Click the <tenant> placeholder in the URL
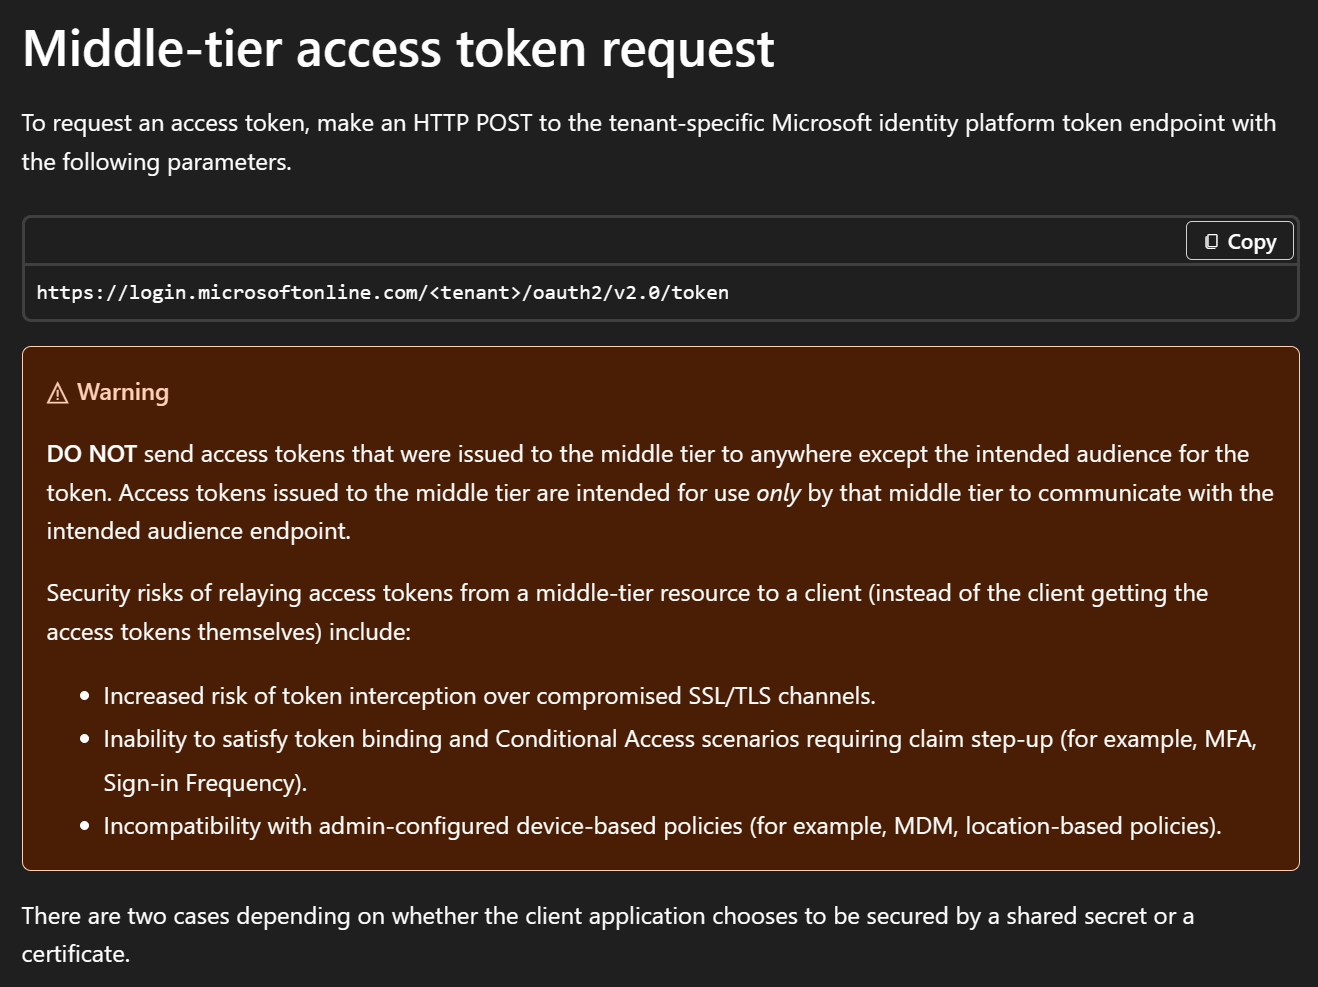The image size is (1318, 987). click(475, 293)
